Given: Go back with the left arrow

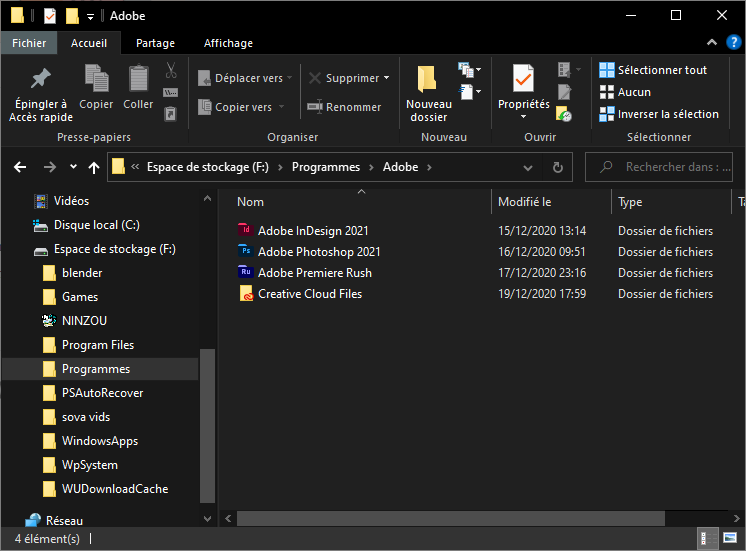Looking at the screenshot, I should pyautogui.click(x=20, y=167).
